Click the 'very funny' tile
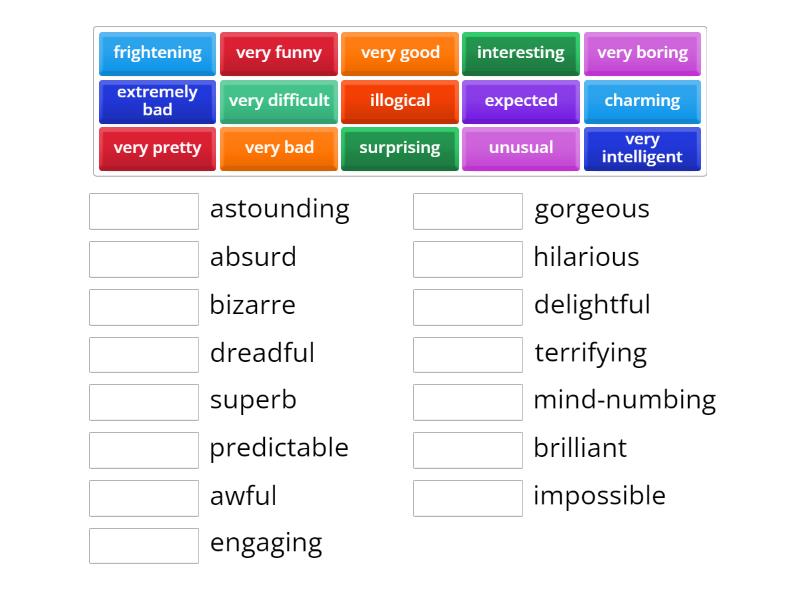This screenshot has height=600, width=800. [279, 53]
